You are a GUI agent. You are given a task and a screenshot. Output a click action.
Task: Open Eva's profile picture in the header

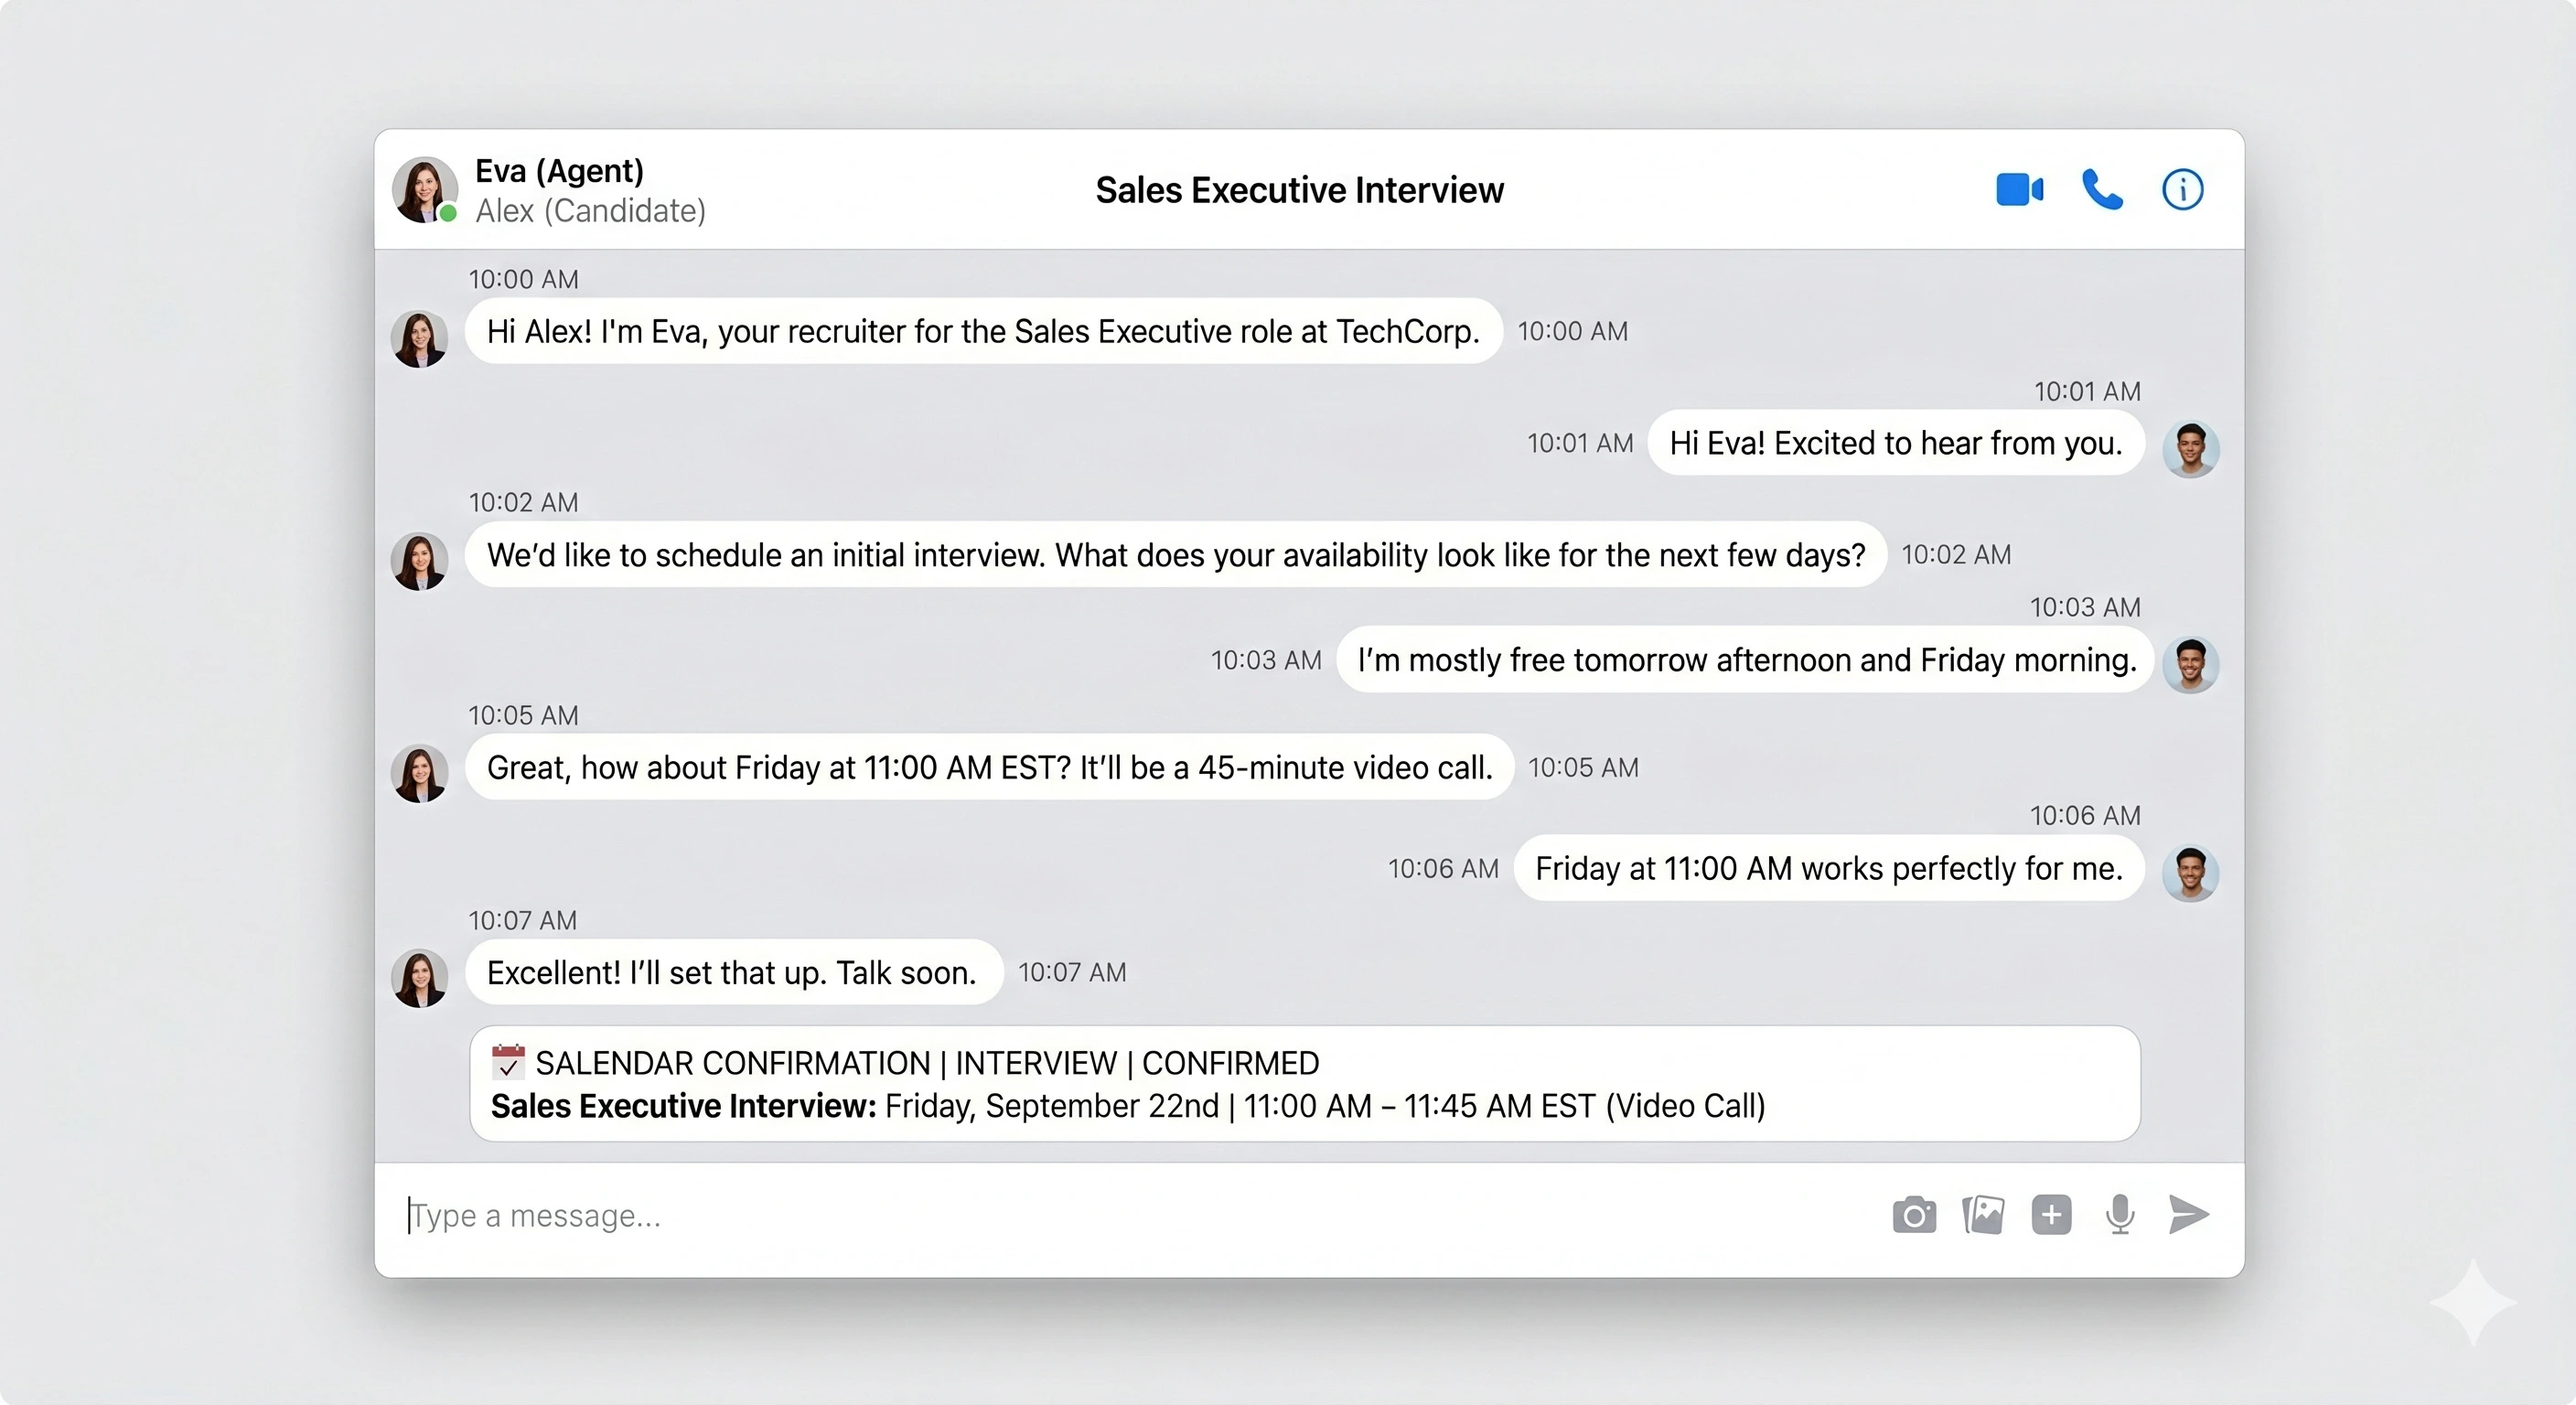[x=424, y=189]
